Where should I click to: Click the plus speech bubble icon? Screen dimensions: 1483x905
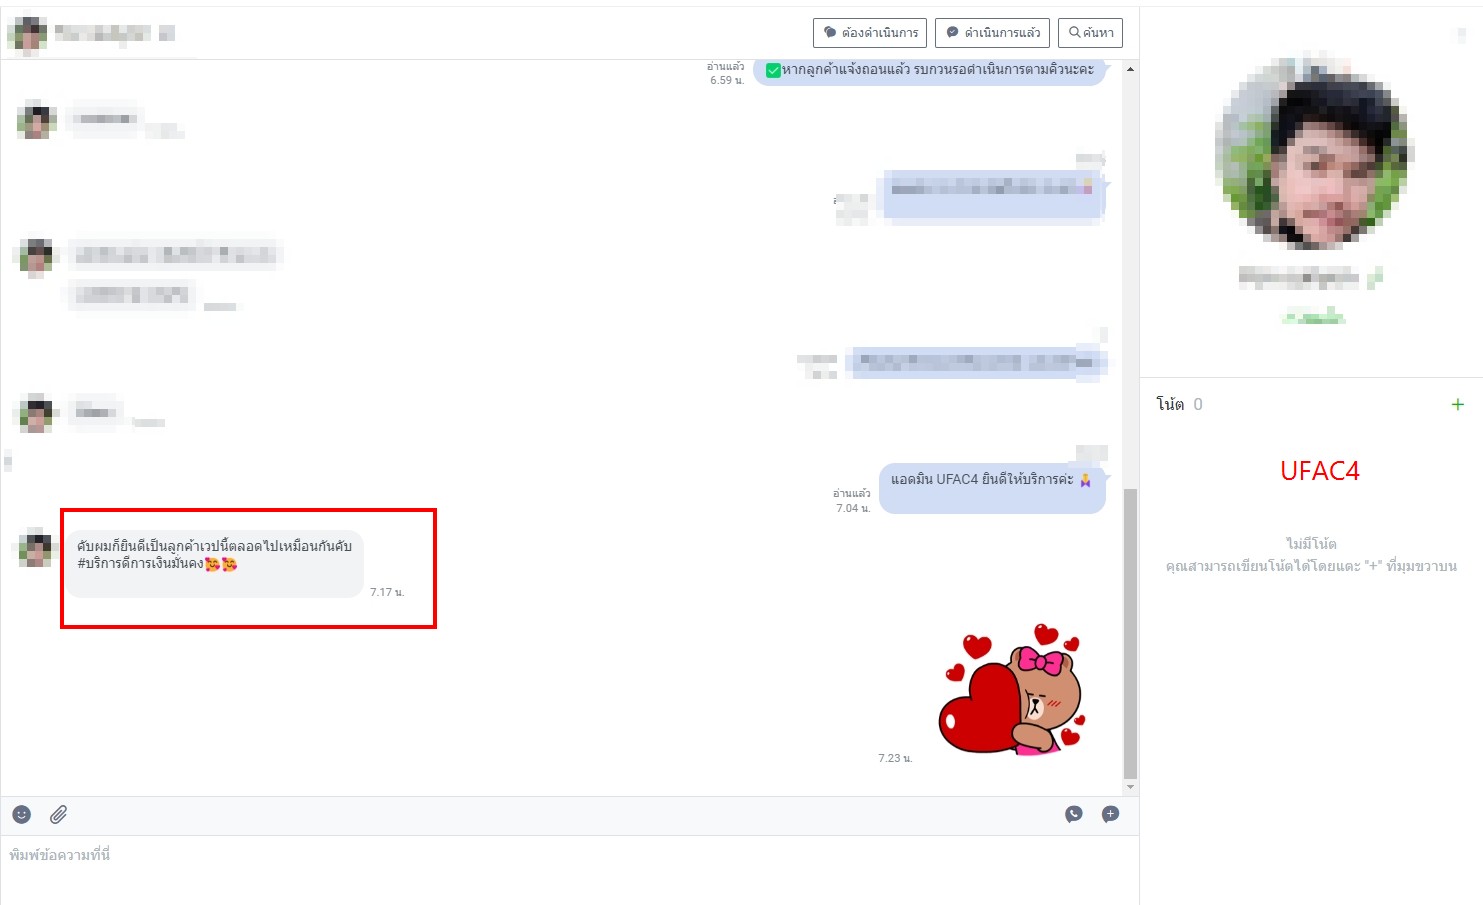[1110, 815]
